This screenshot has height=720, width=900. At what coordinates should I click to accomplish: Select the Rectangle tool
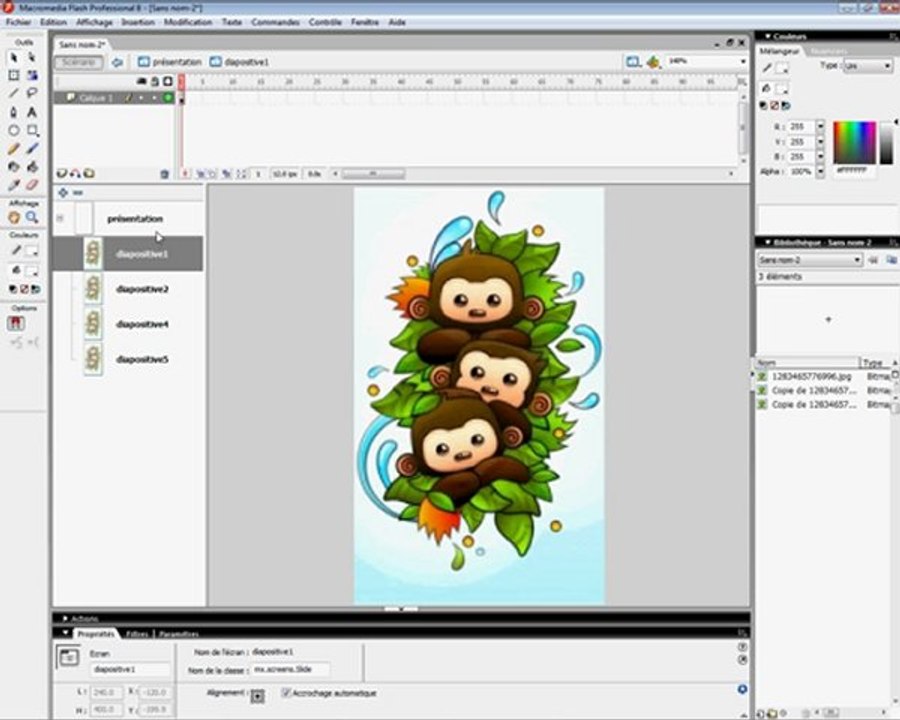pyautogui.click(x=32, y=130)
